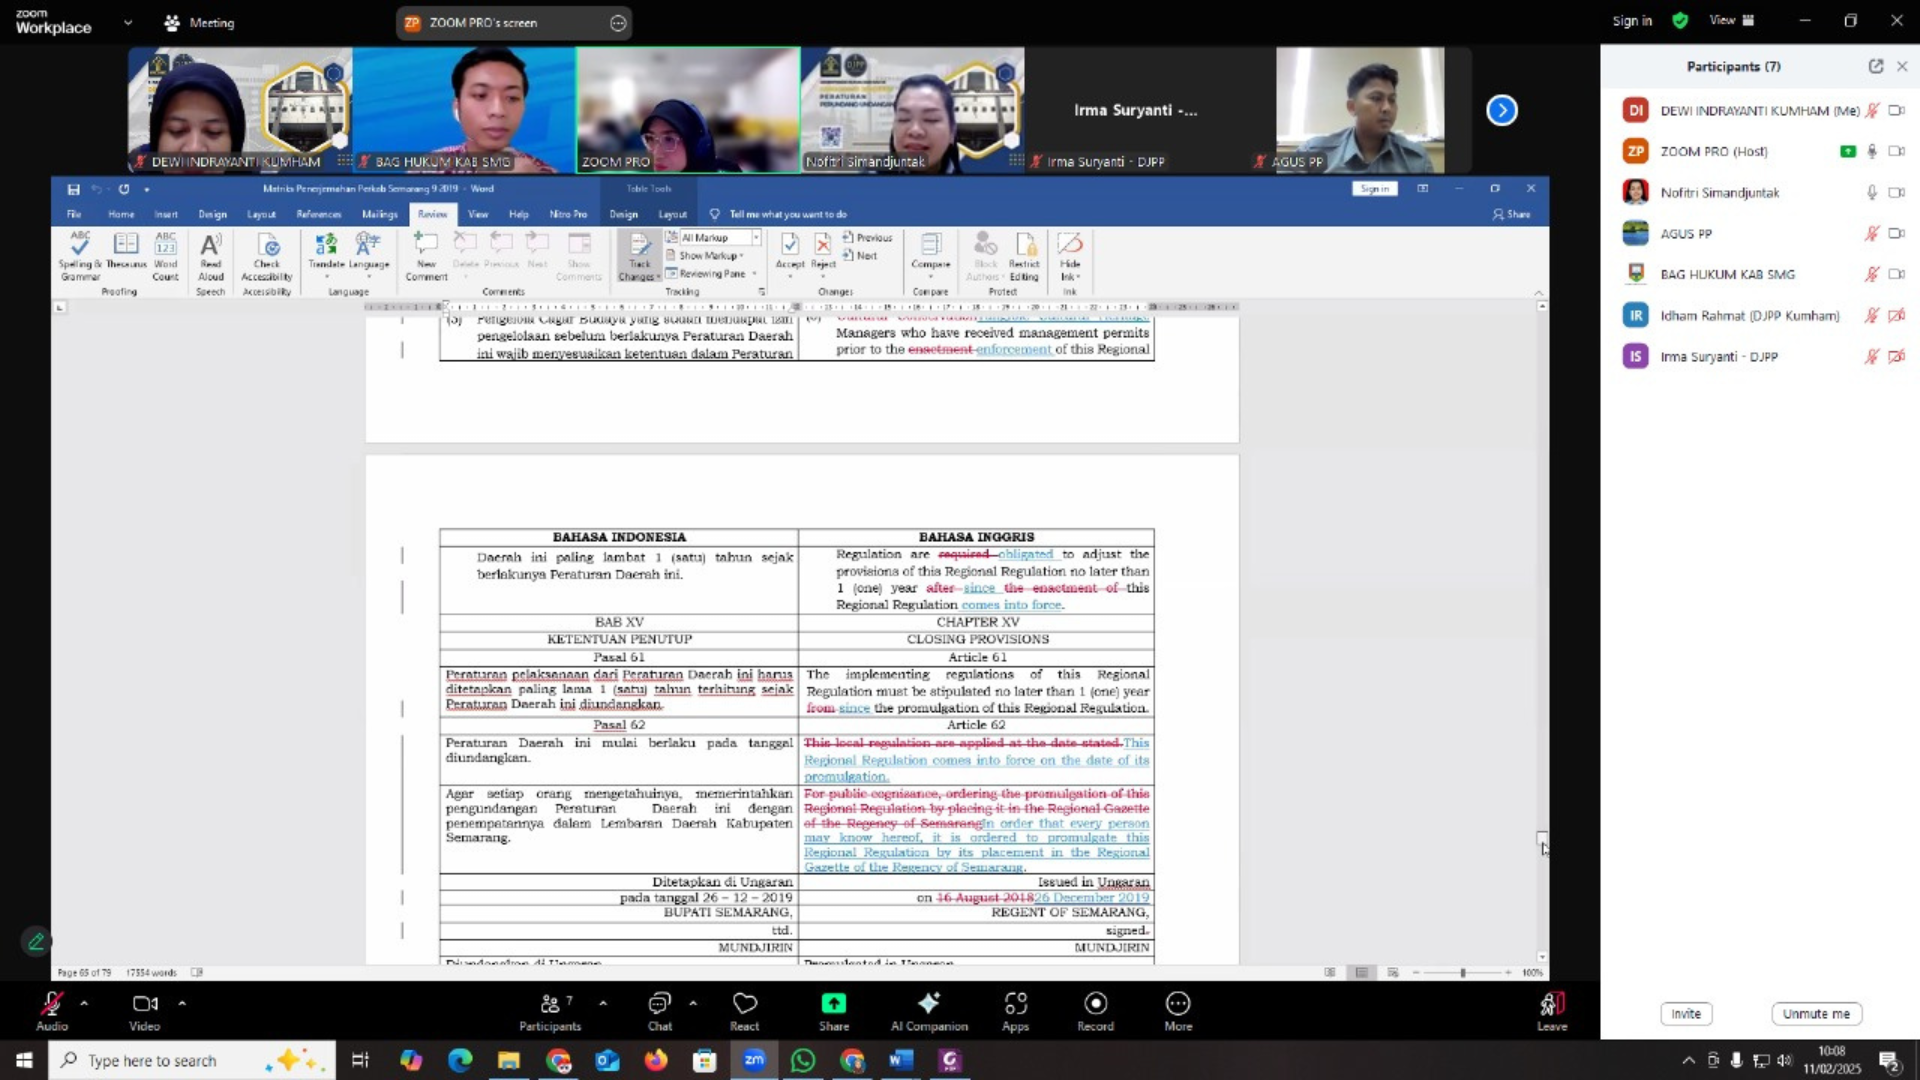Start Read Aloud speech
Viewport: 1920px width, 1080px height.
coord(211,256)
